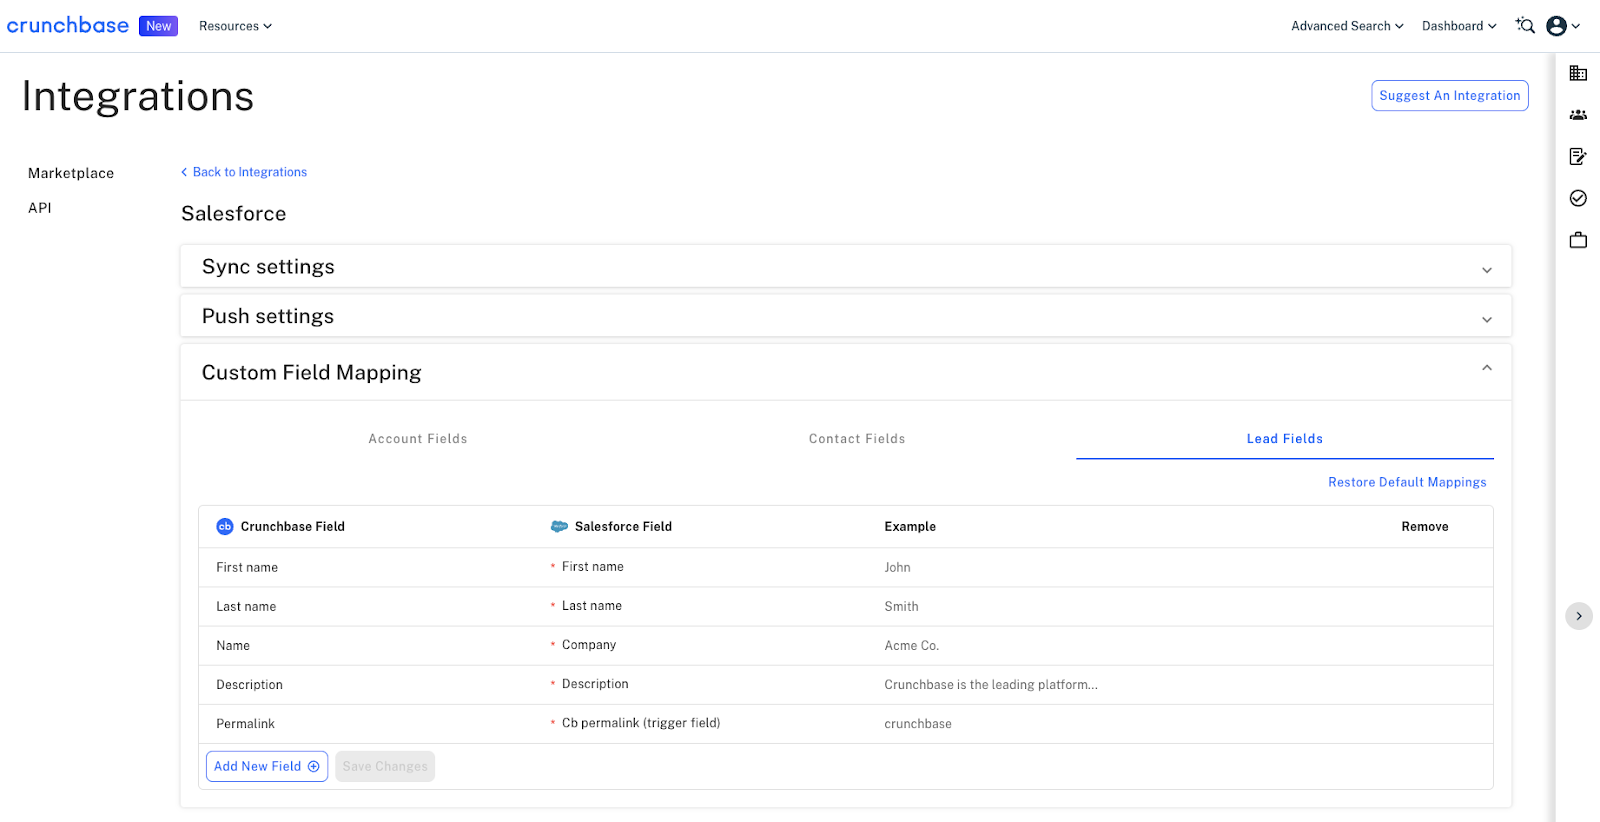Click the example value Acme Co.
Image resolution: width=1600 pixels, height=822 pixels.
pos(912,645)
